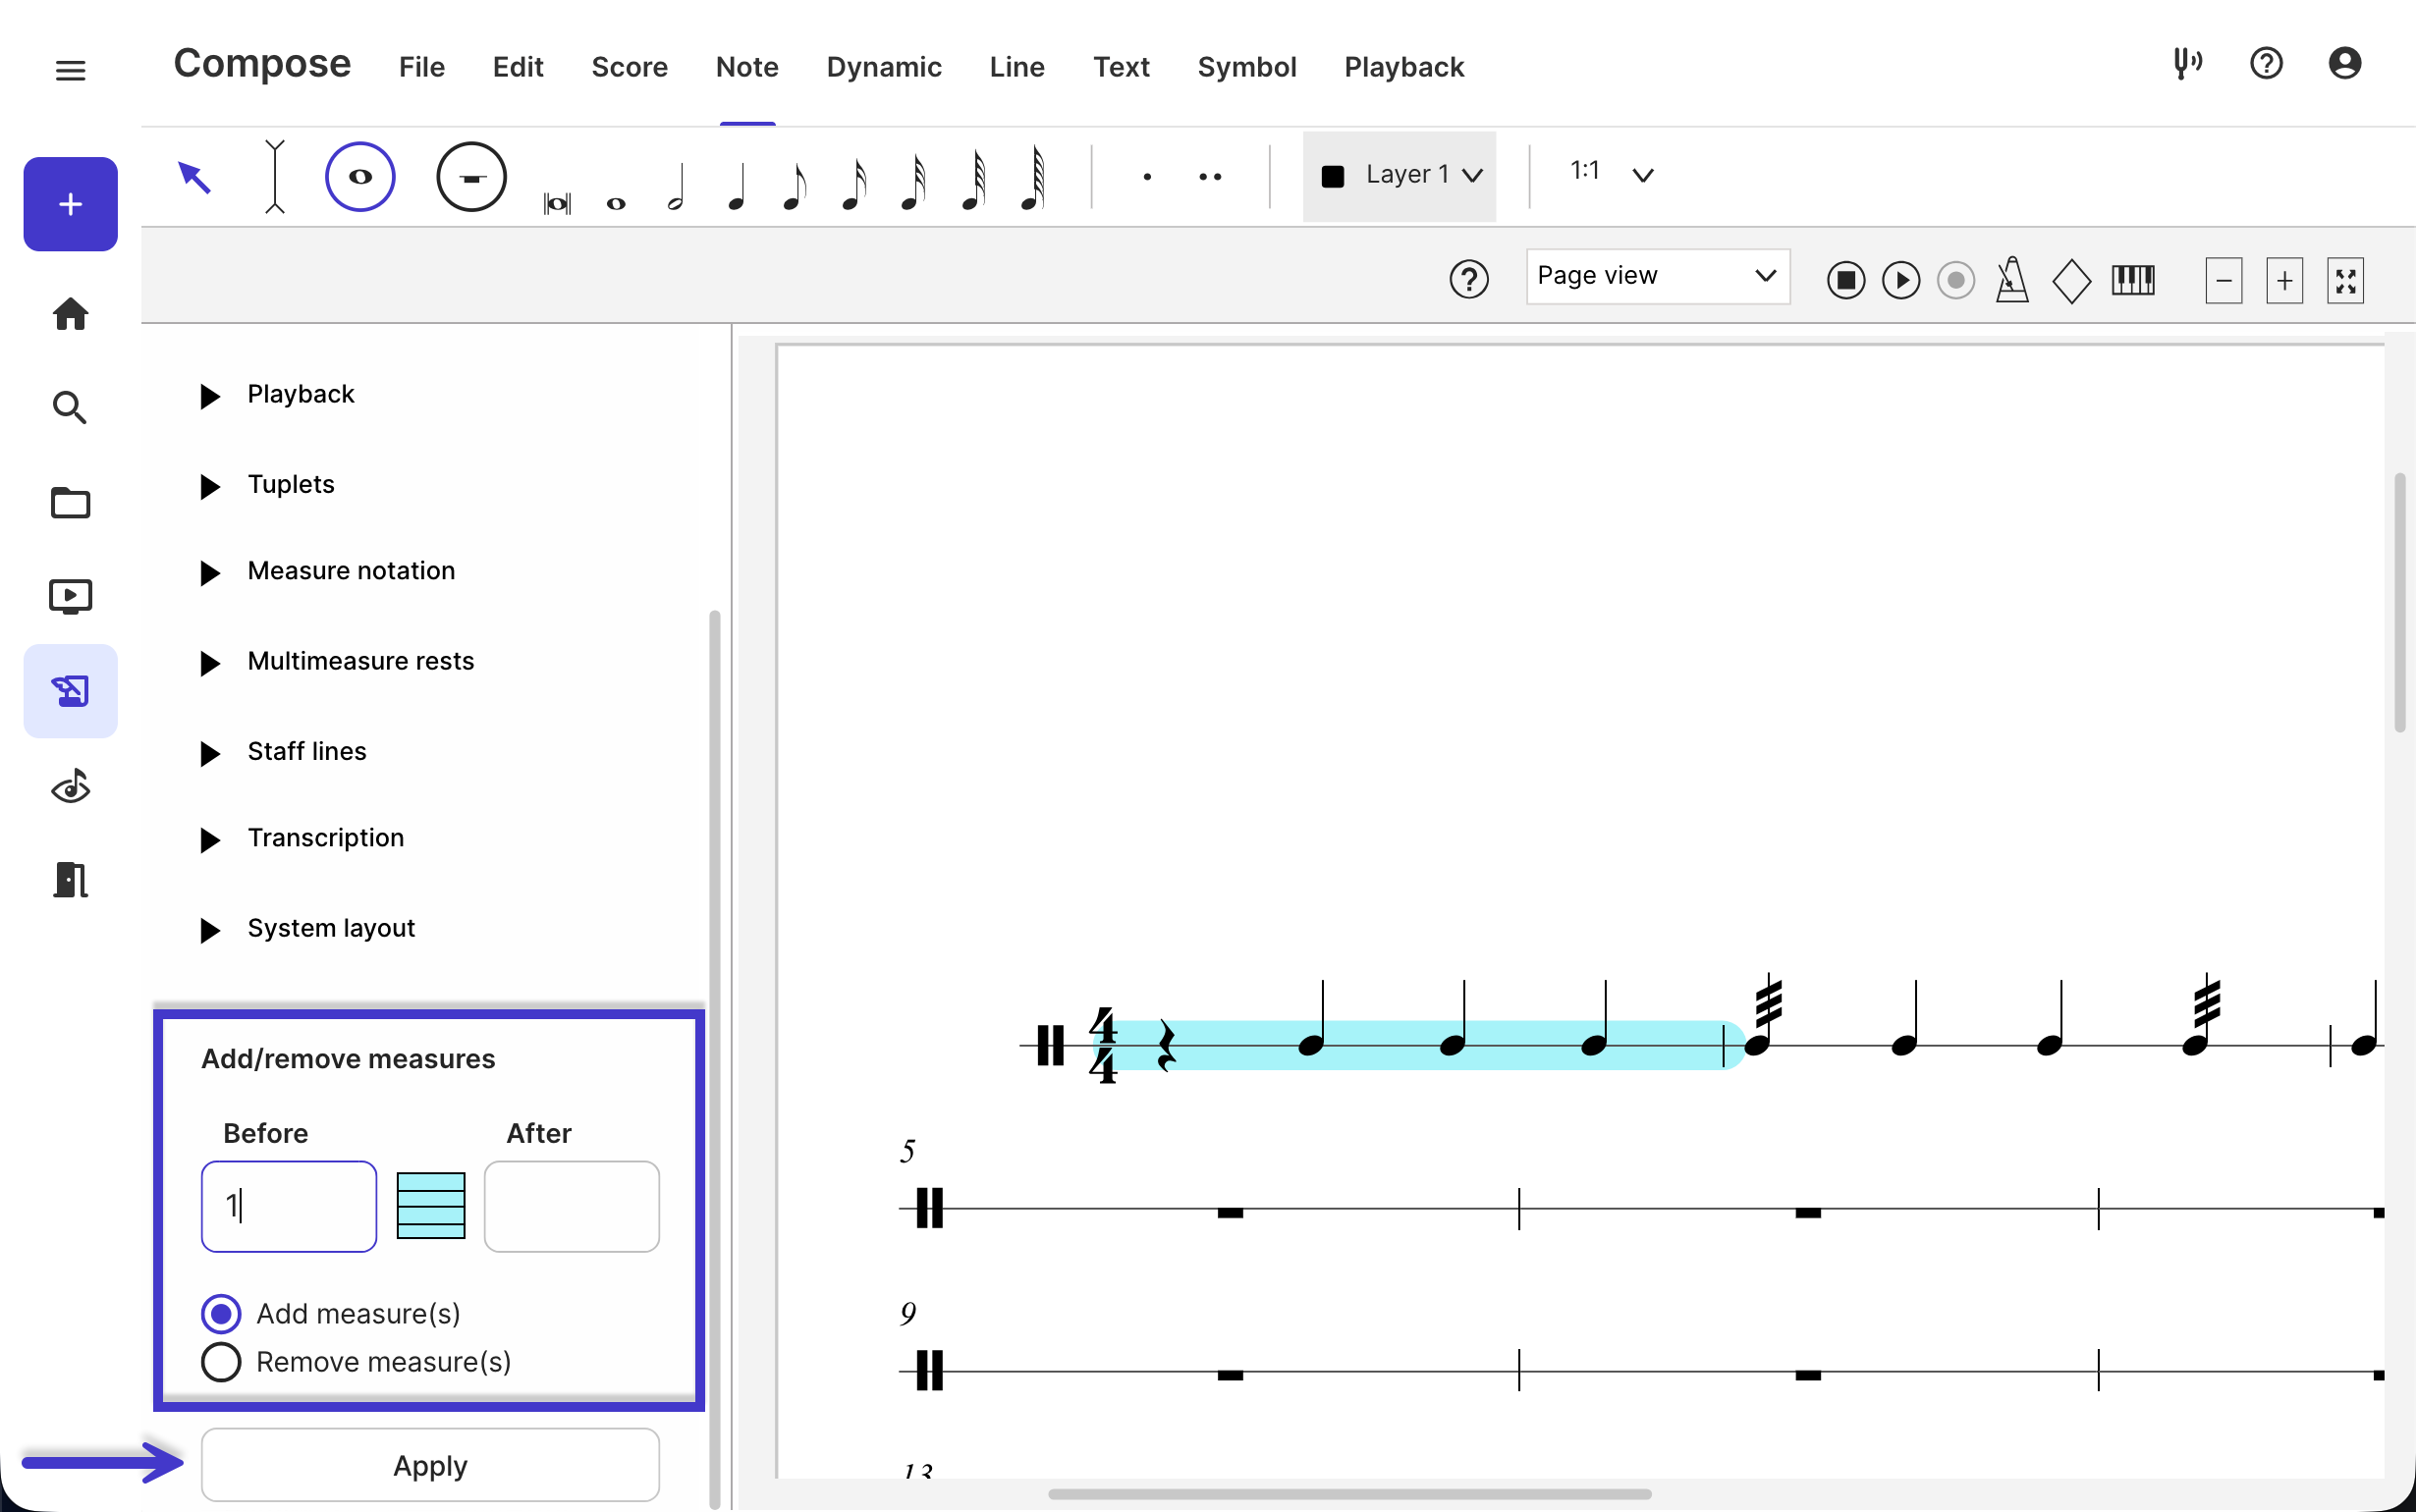Click the After measures input field
Image resolution: width=2416 pixels, height=1512 pixels.
tap(572, 1206)
